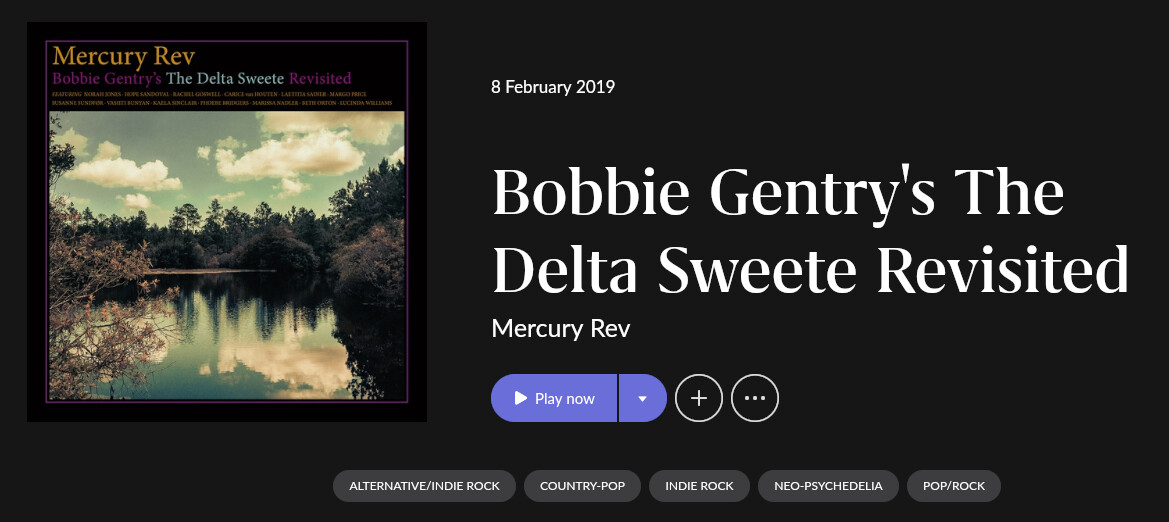Choose the COUNTRY-POP genre tag
This screenshot has height=522, width=1169.
coord(582,486)
